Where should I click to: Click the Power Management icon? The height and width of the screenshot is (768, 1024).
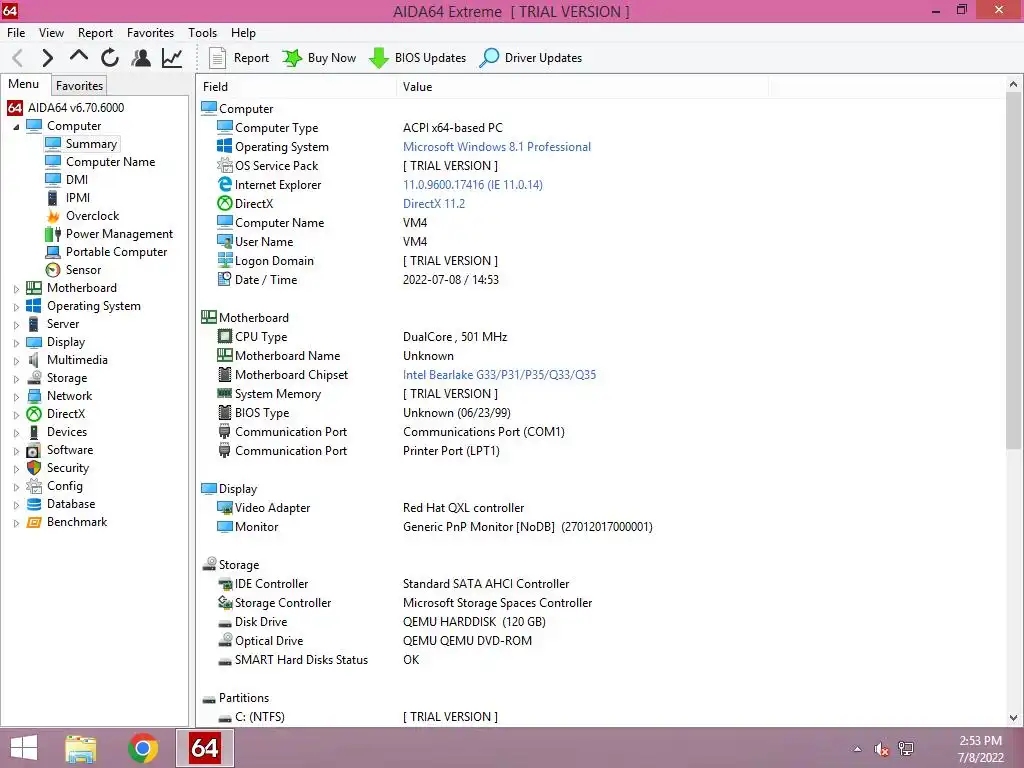[x=53, y=234]
